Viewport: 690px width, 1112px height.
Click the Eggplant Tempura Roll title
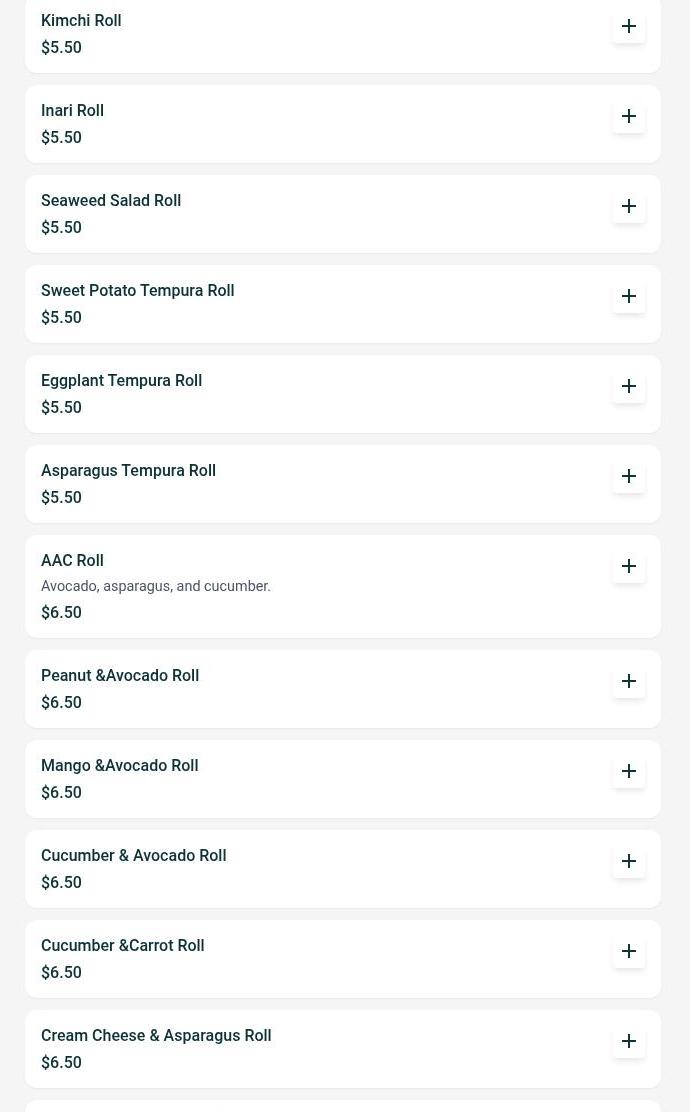[x=121, y=380]
